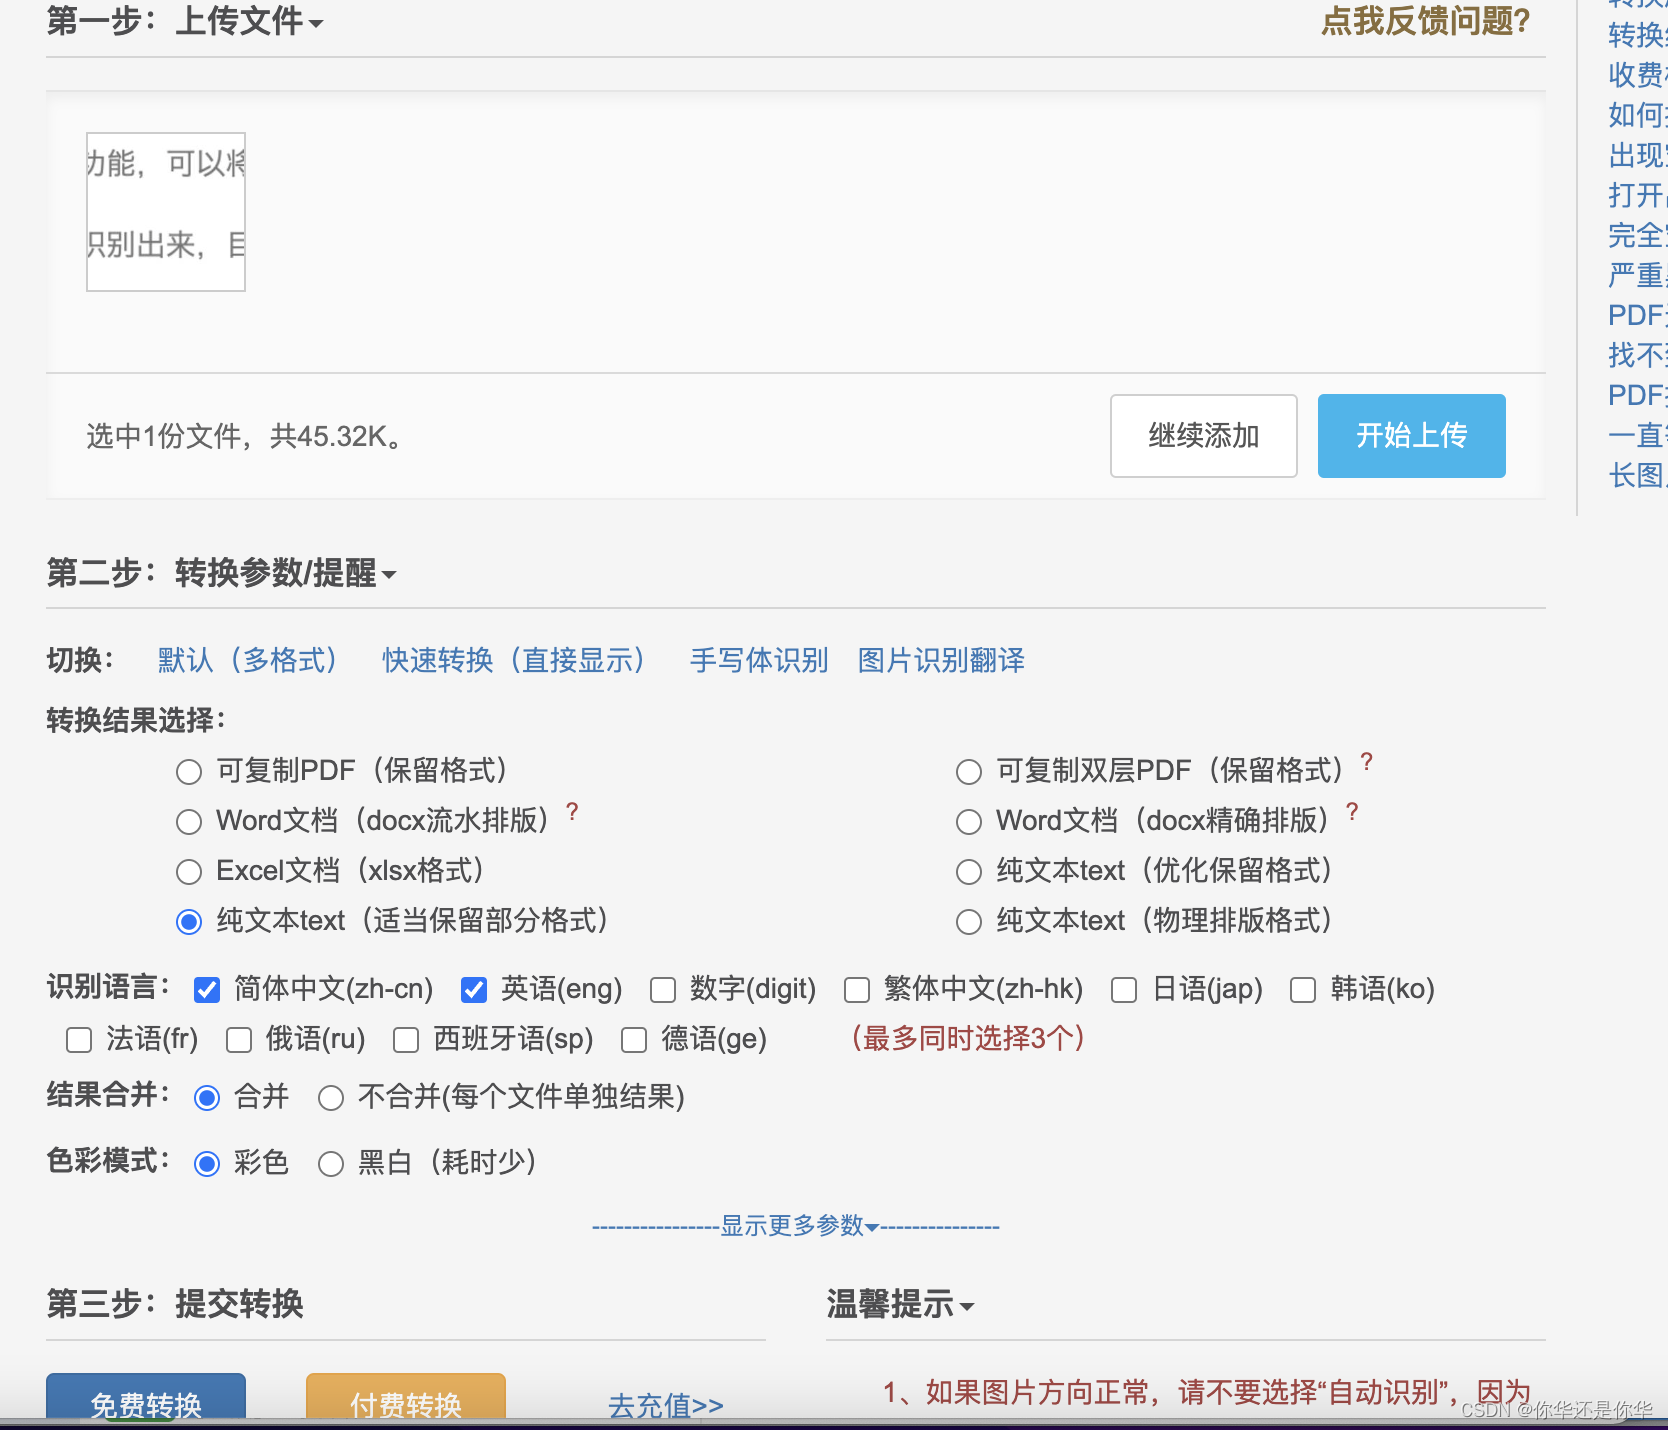
Task: Expand 显示更多参数 to show more parameters
Action: pos(795,1225)
